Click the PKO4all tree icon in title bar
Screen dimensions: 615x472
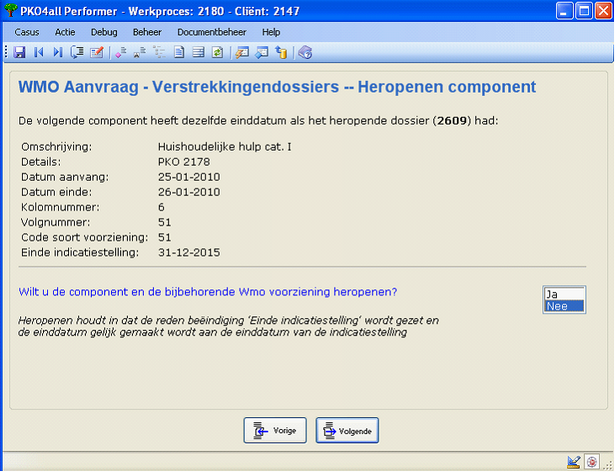tap(11, 10)
